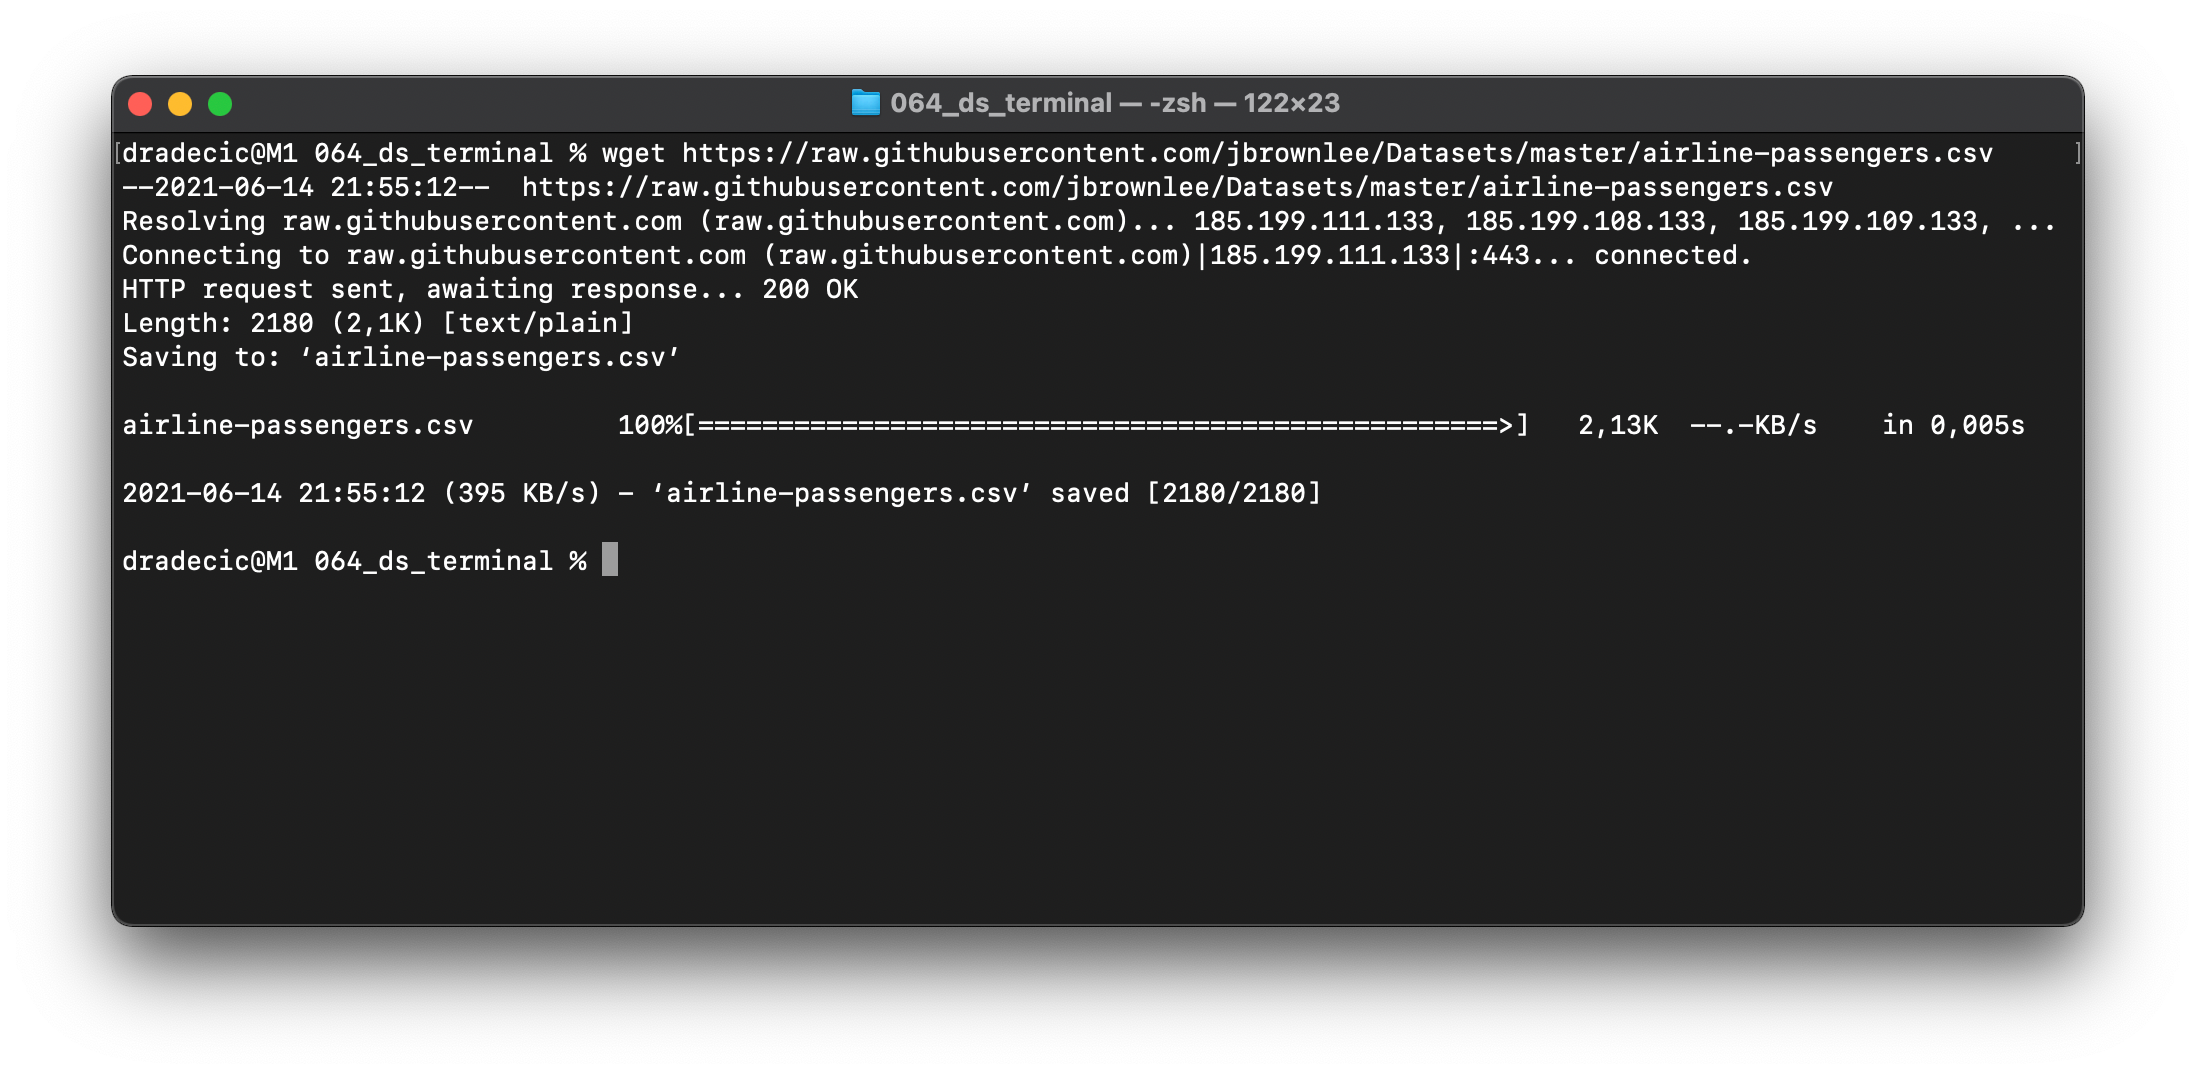This screenshot has width=2196, height=1074.
Task: Click the URL after the 21:55:12 timestamp
Action: [x=1177, y=188]
